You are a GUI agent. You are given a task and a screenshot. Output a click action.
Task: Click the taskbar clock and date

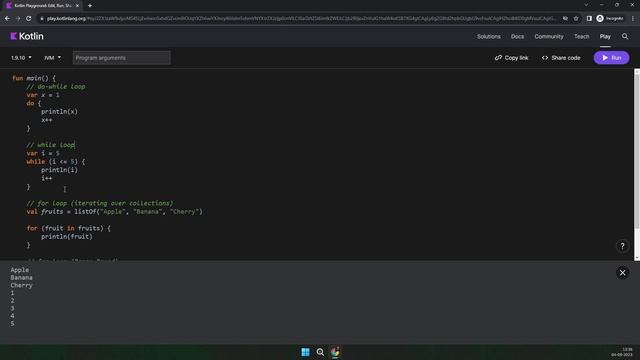click(x=622, y=352)
